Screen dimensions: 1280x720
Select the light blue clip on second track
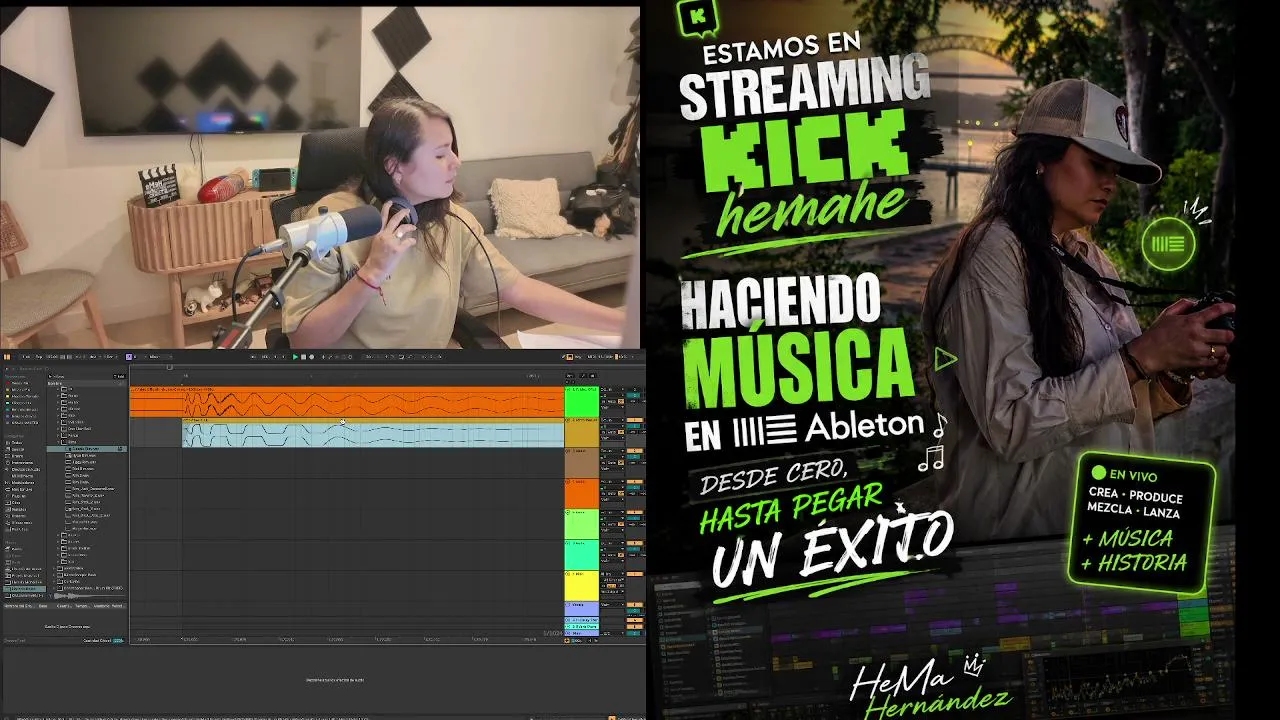(373, 434)
